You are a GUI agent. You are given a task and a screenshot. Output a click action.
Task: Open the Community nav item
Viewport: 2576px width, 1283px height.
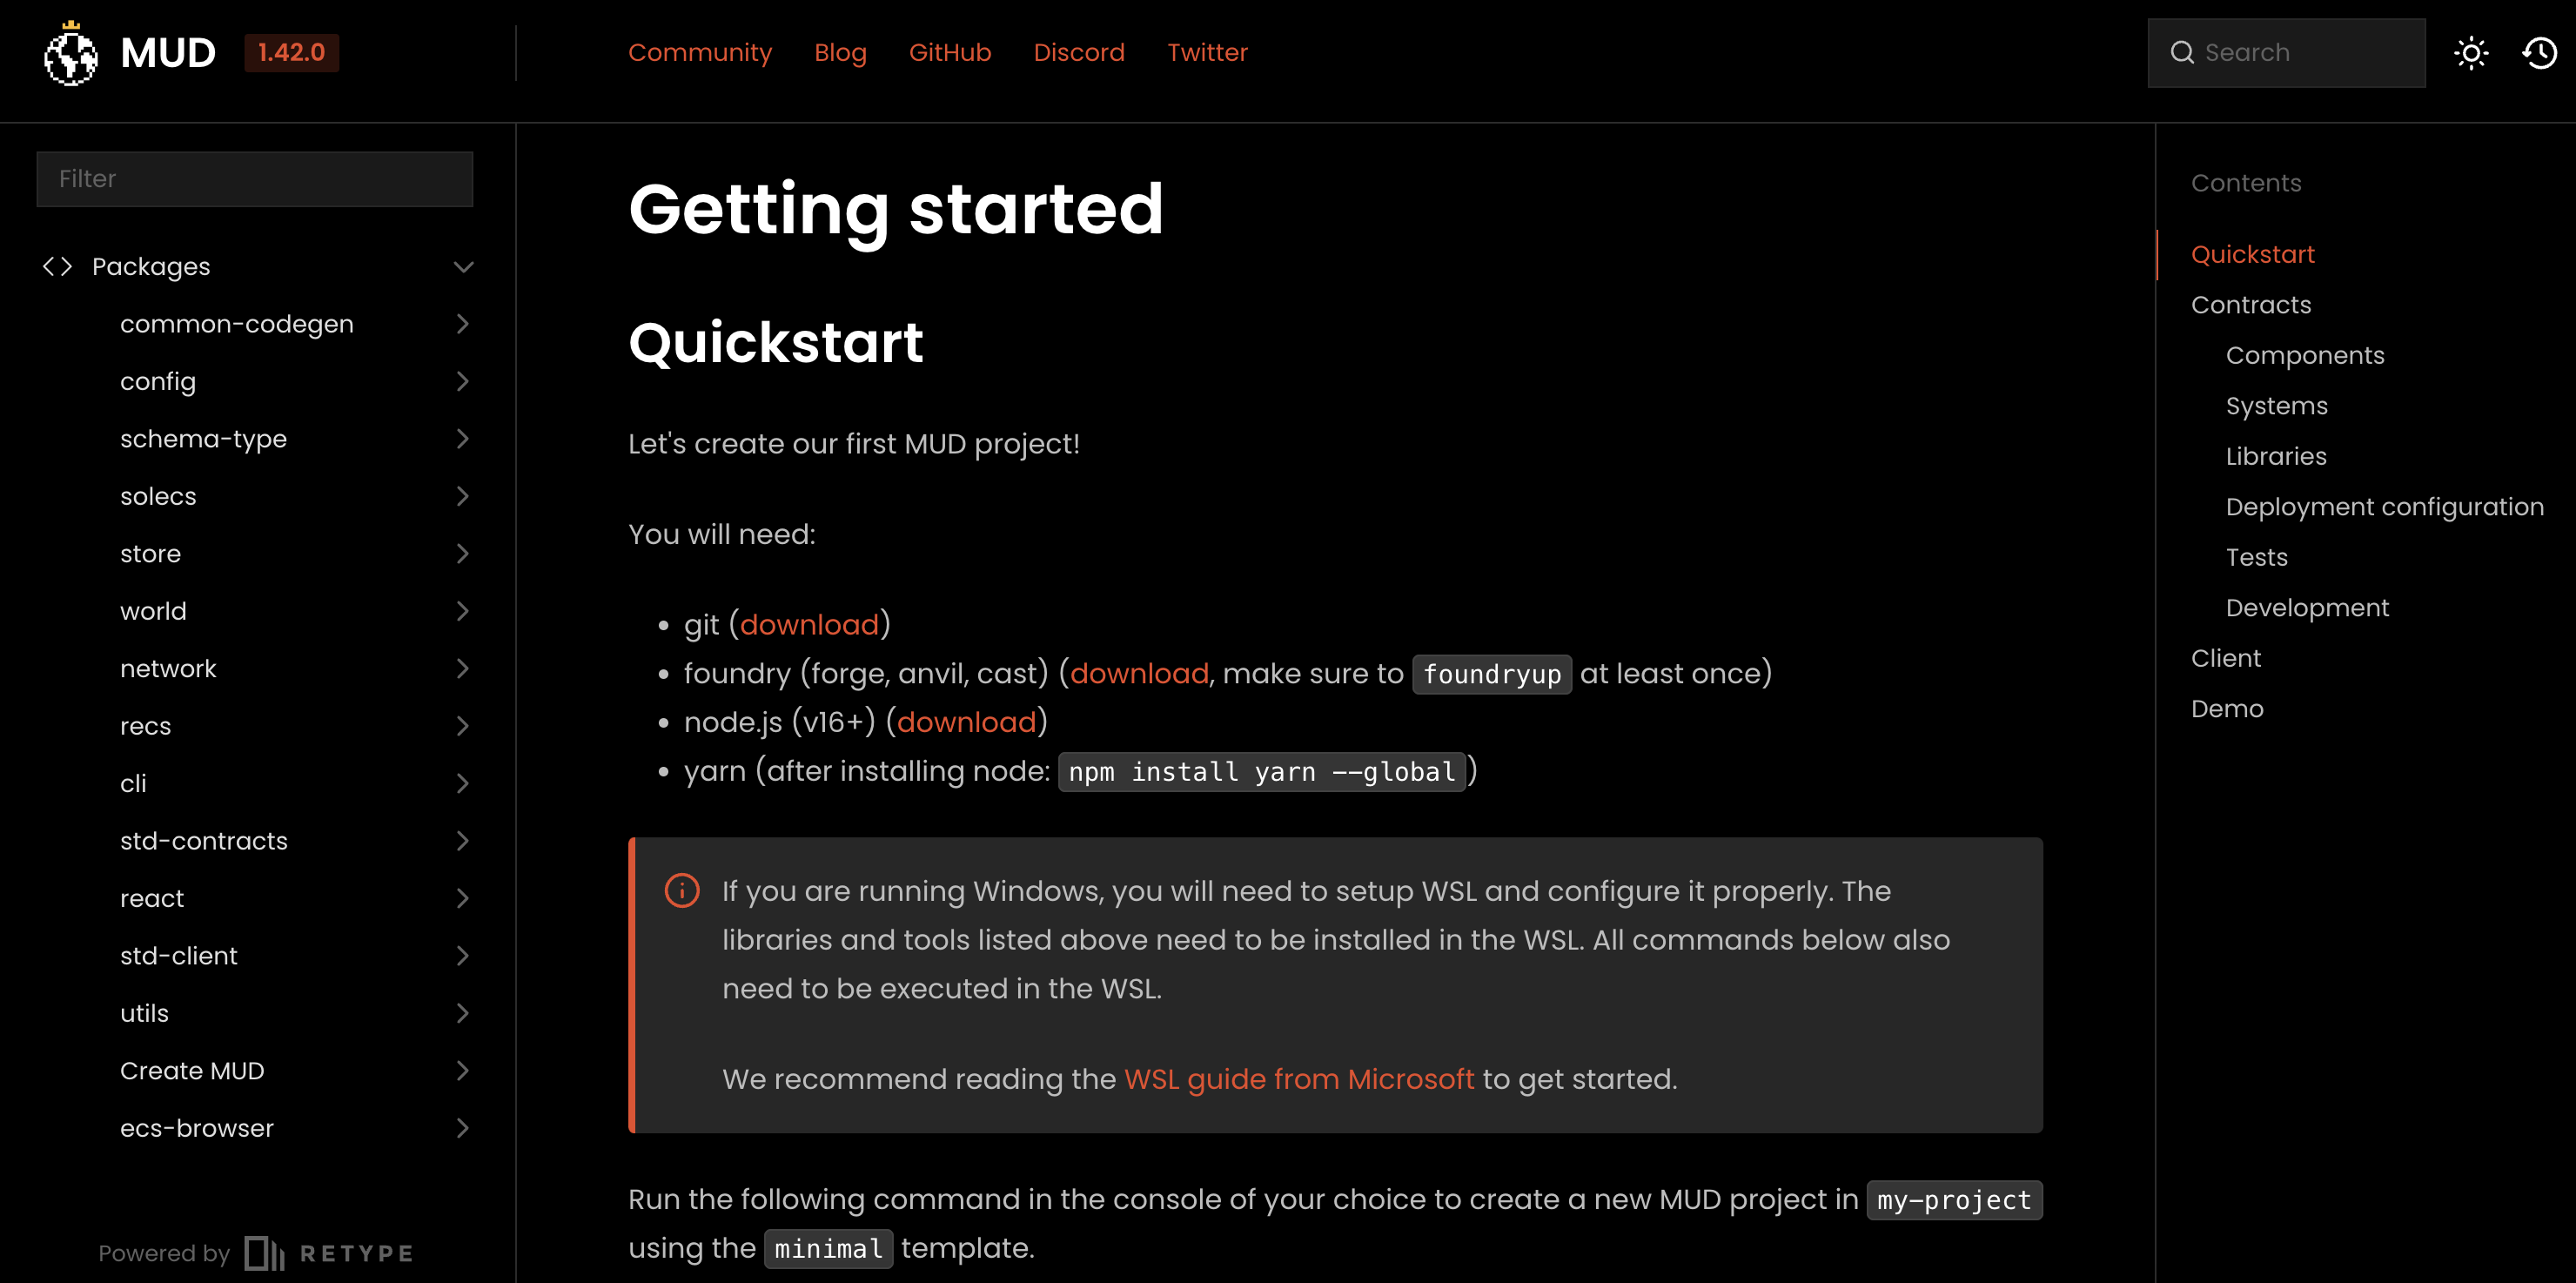pos(700,53)
